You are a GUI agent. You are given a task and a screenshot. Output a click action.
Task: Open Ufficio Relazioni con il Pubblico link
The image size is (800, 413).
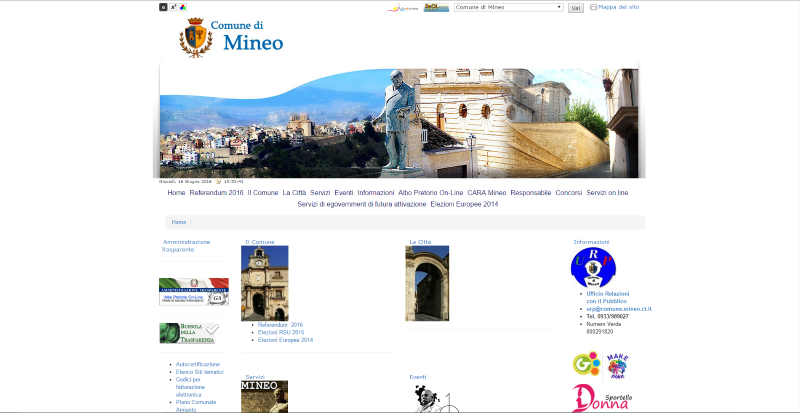(x=608, y=298)
